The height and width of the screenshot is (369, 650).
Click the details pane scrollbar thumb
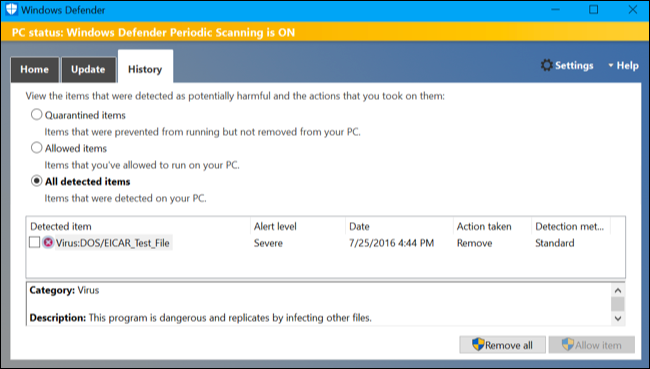(x=618, y=304)
